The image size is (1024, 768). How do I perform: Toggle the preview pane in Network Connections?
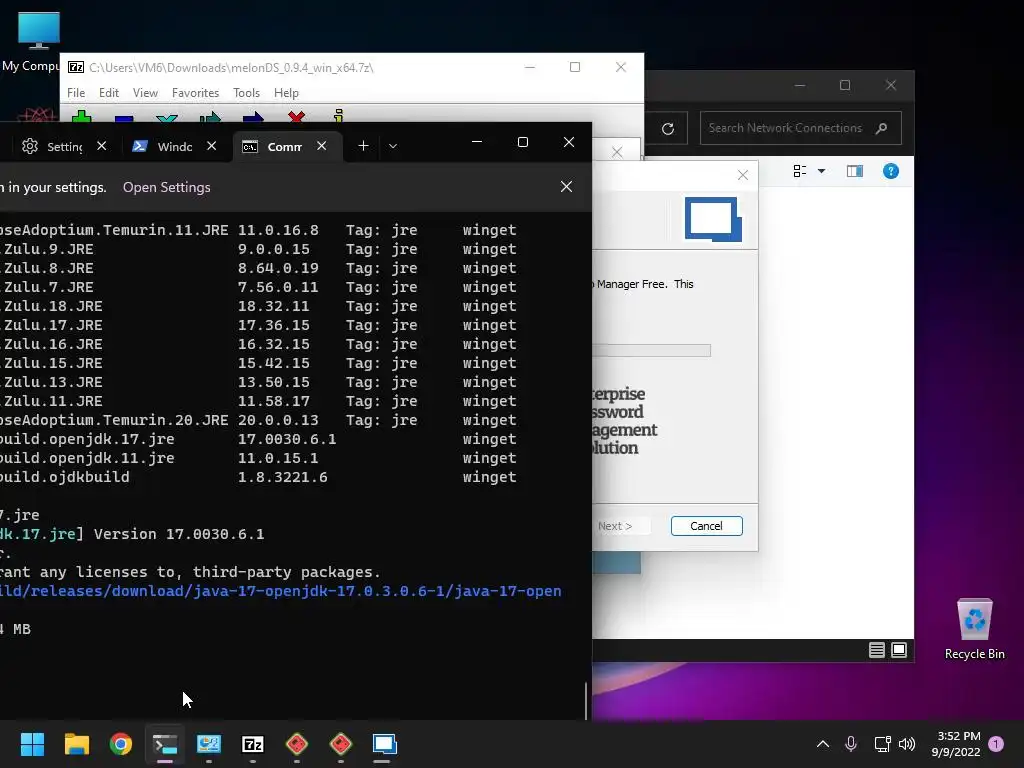tap(855, 171)
